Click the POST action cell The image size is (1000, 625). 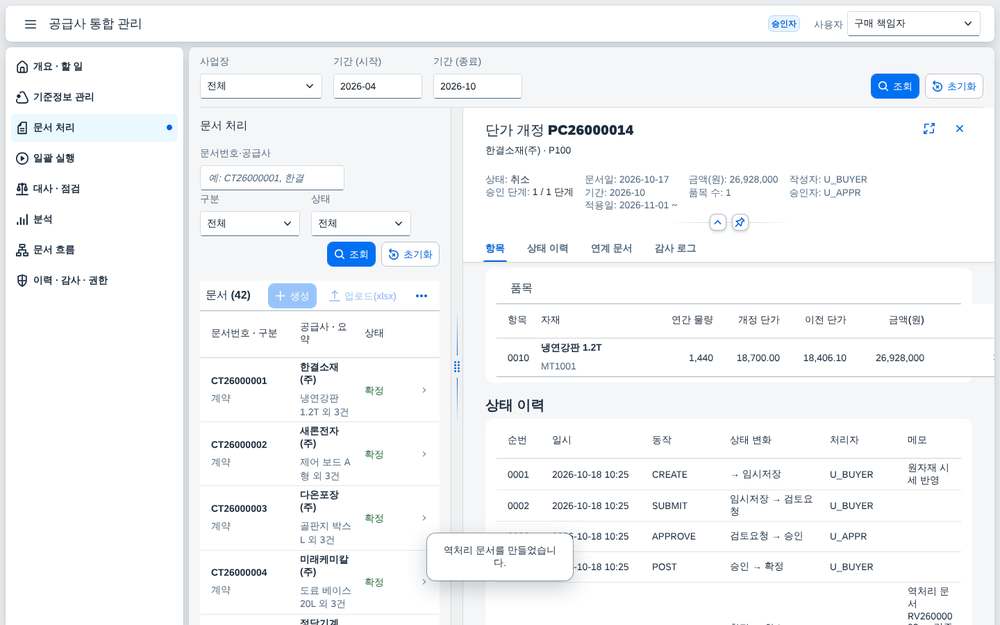[x=664, y=567]
